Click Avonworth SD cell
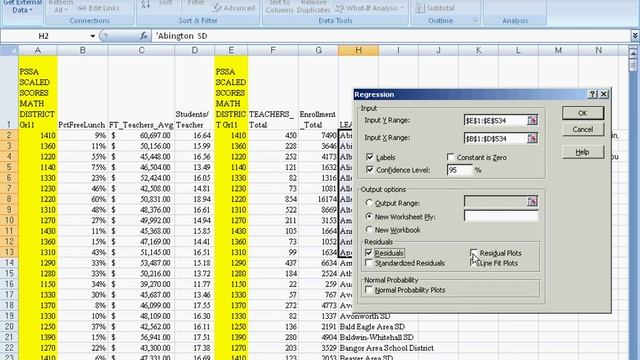 (364, 316)
